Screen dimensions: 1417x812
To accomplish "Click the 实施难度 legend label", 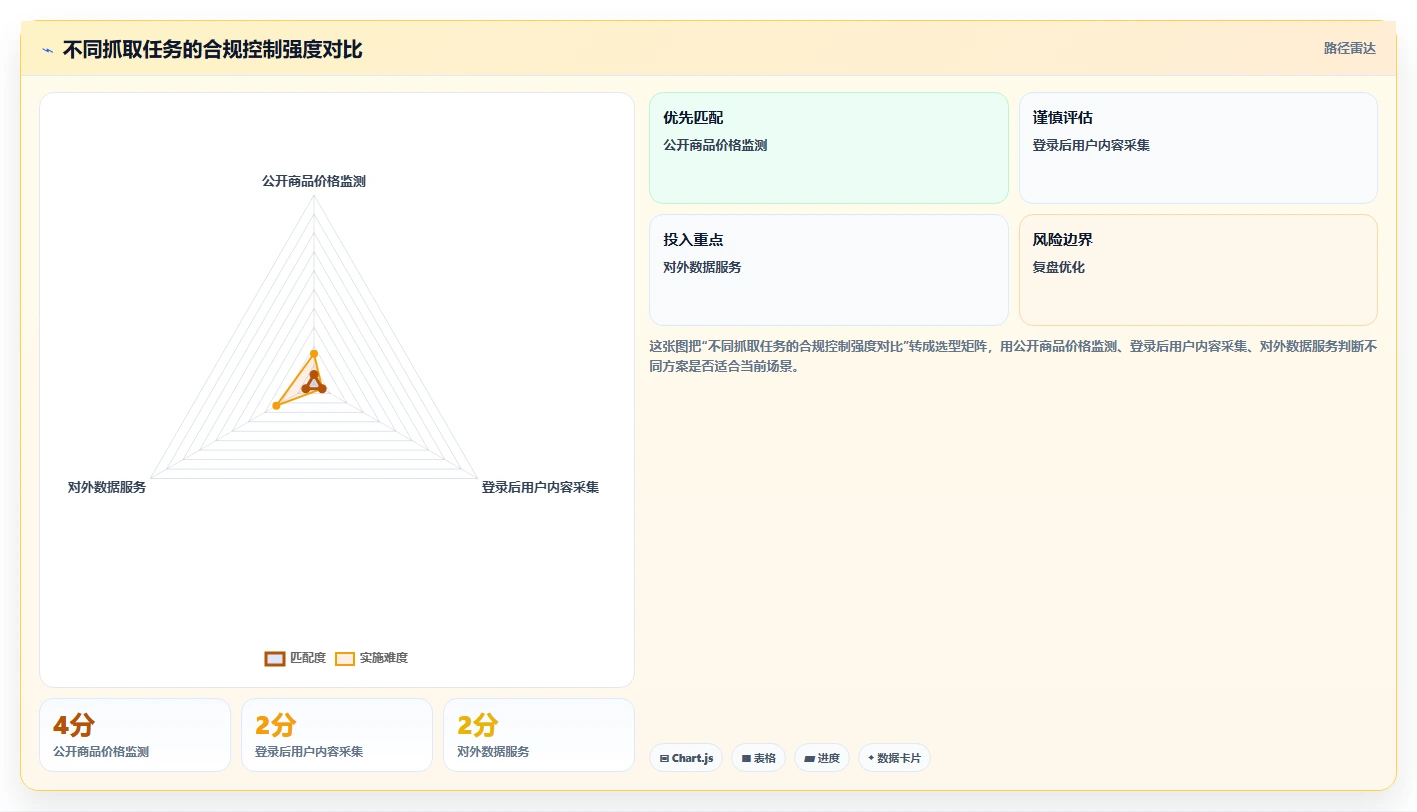I will pyautogui.click(x=384, y=658).
